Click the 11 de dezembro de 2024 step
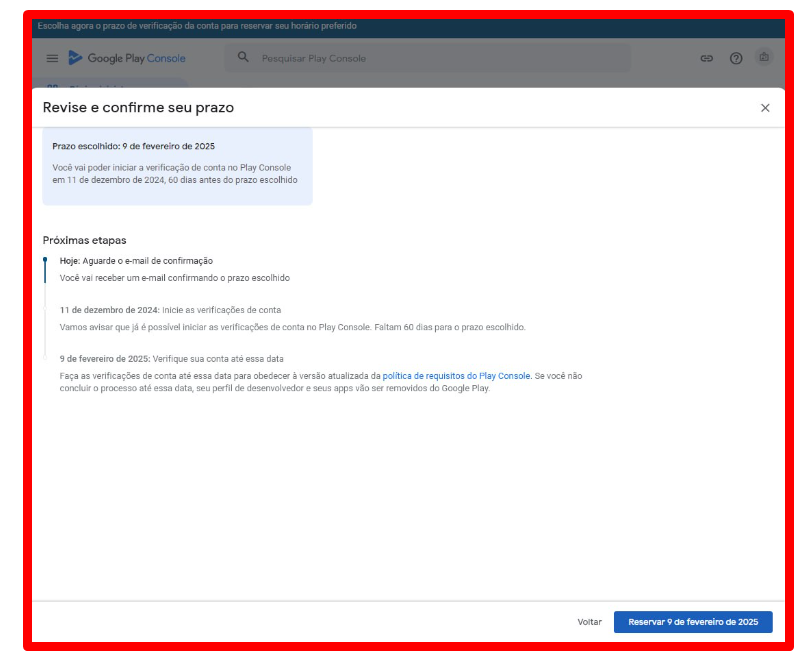The image size is (811, 659). (x=170, y=311)
